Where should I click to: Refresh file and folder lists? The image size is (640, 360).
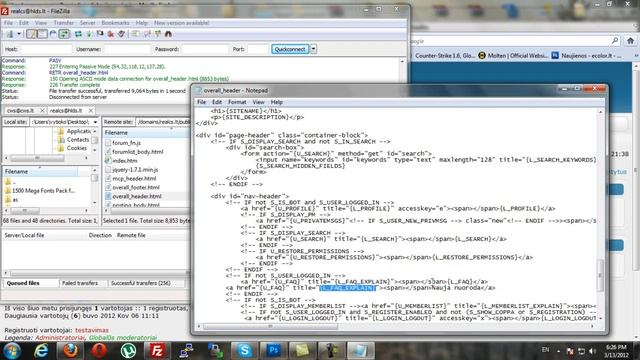pyautogui.click(x=78, y=34)
